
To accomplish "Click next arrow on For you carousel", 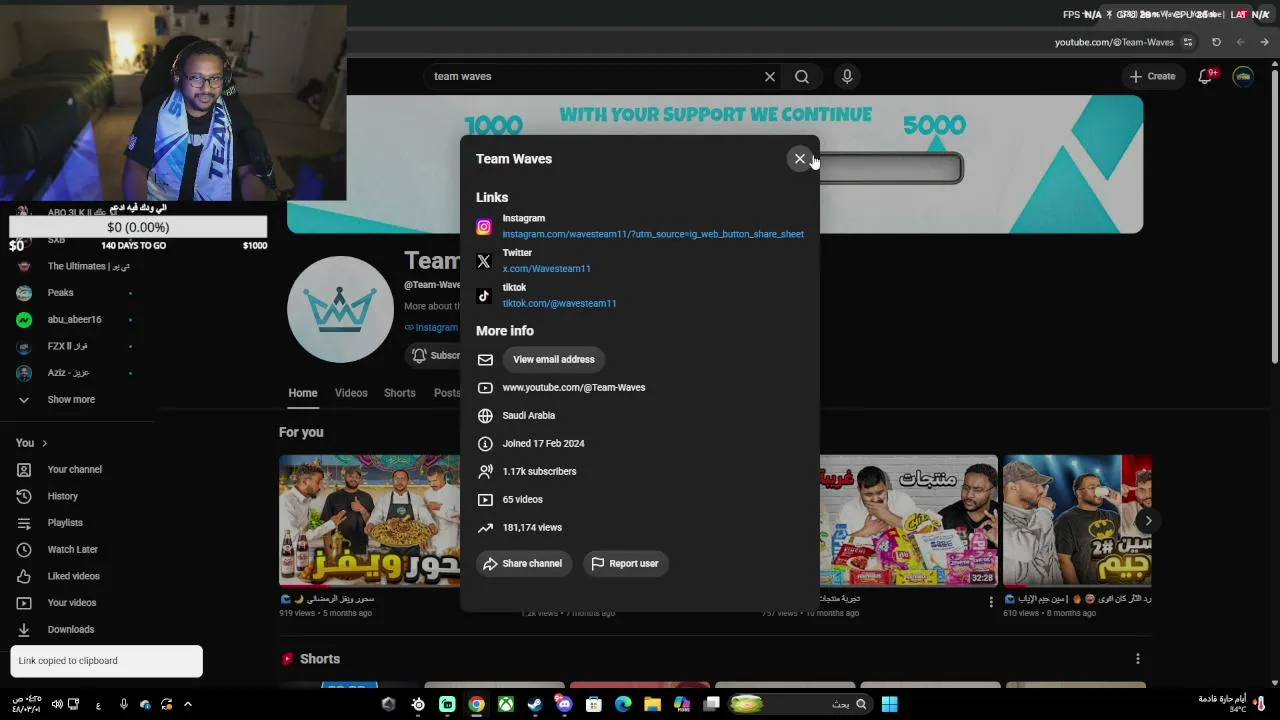I will [1148, 520].
